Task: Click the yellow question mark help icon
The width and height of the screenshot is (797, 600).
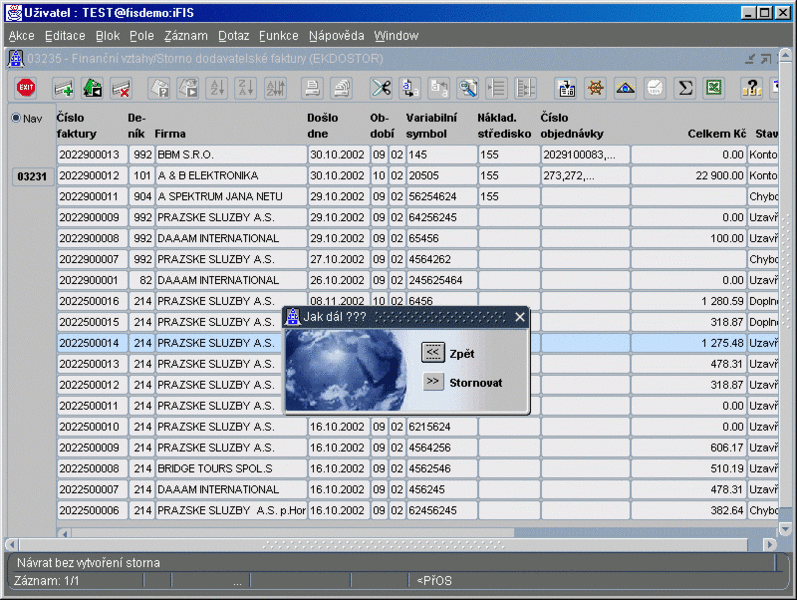Action: 752,88
